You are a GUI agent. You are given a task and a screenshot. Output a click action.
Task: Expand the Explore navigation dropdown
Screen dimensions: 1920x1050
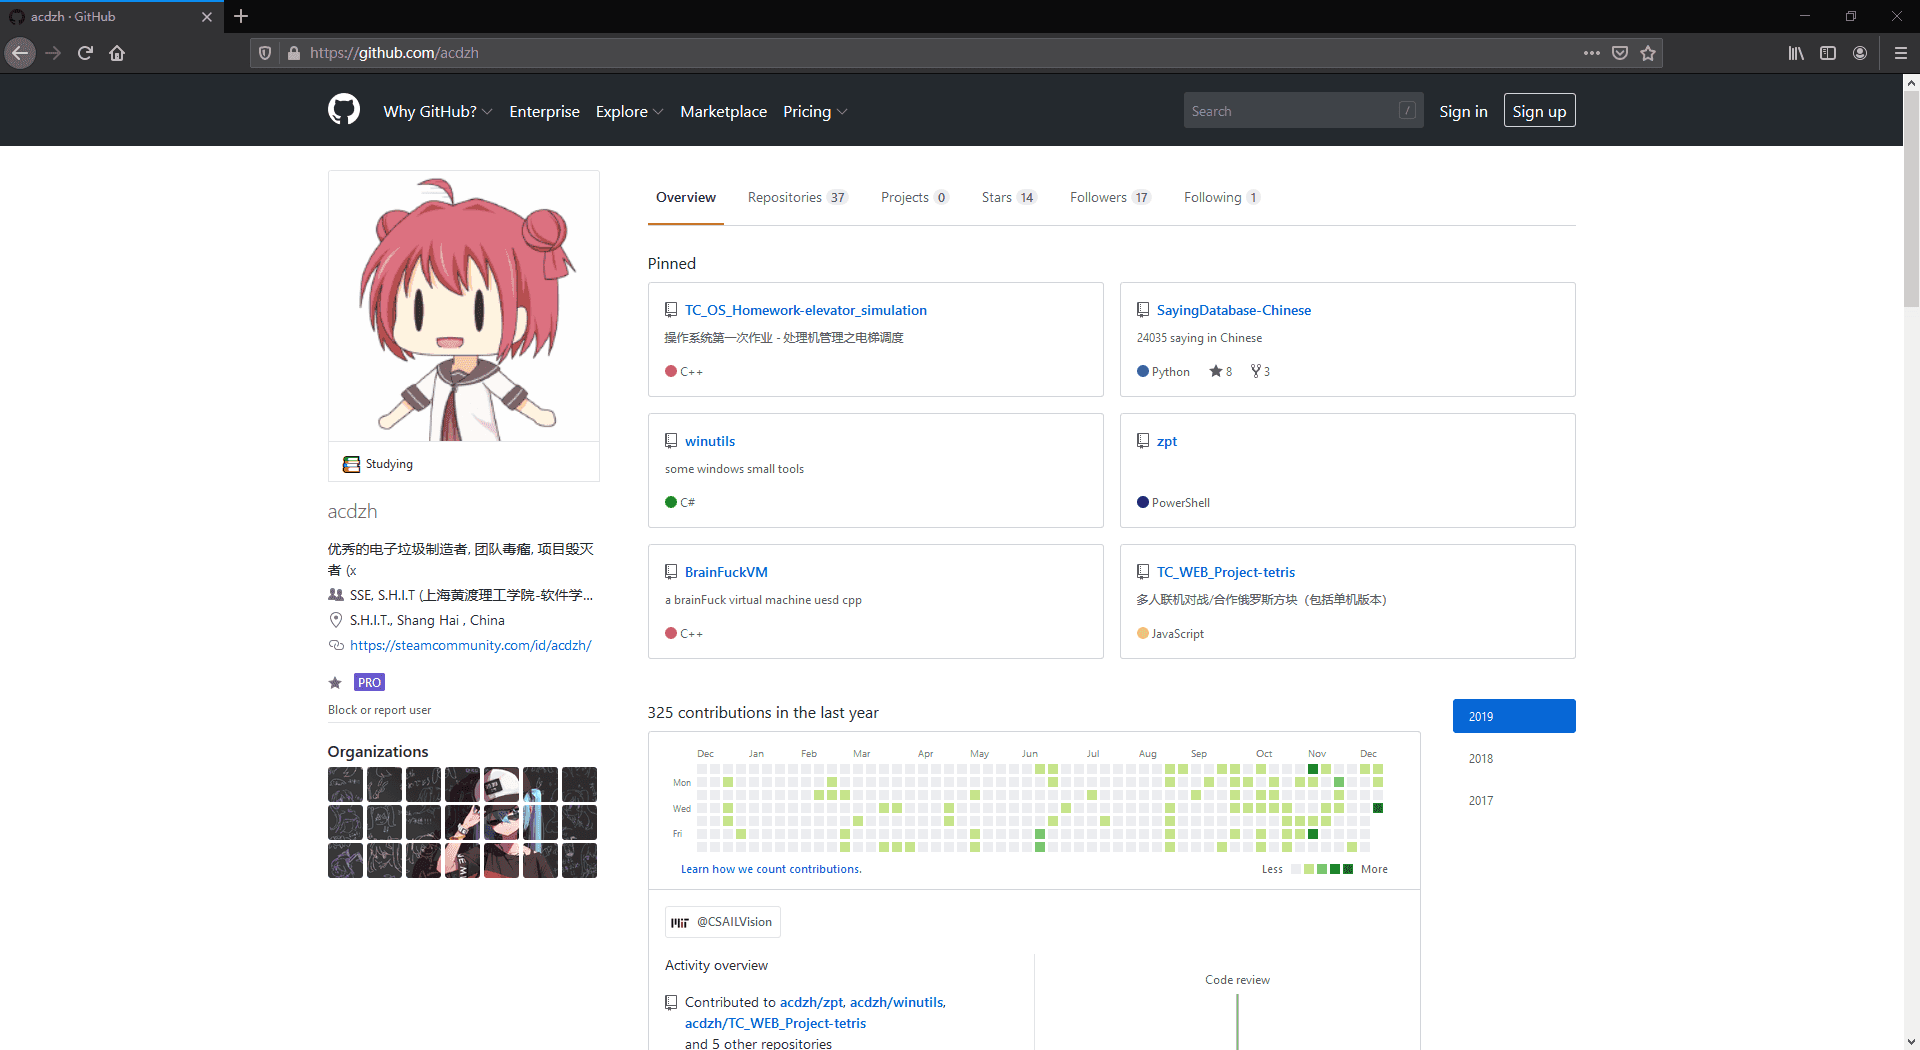629,112
